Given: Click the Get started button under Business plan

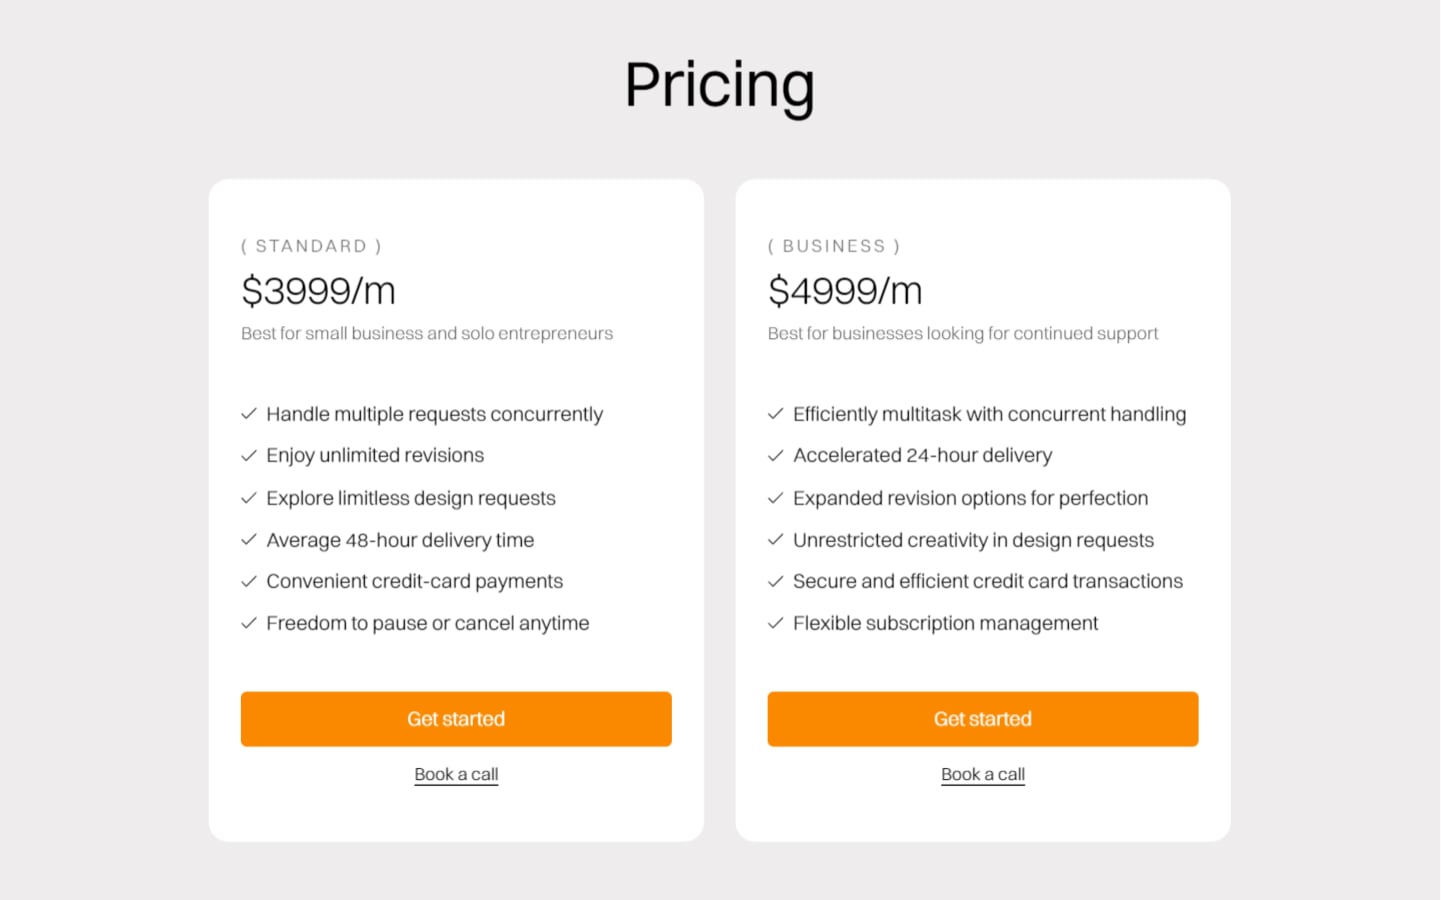Looking at the screenshot, I should click(982, 719).
